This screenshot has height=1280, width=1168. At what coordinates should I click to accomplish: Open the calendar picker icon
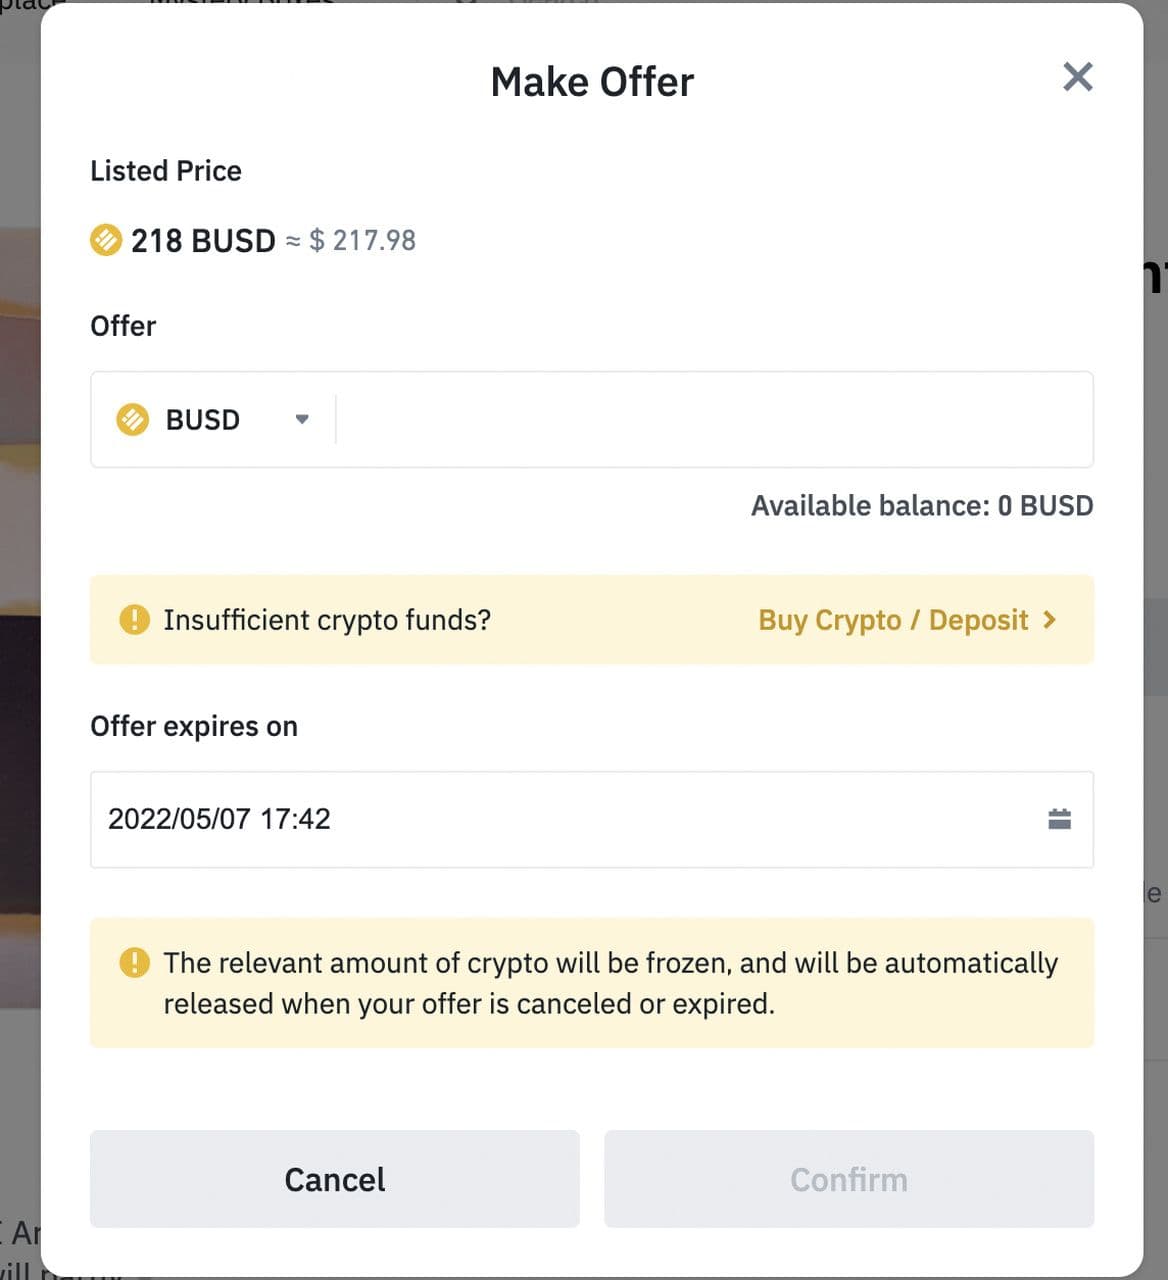point(1059,819)
